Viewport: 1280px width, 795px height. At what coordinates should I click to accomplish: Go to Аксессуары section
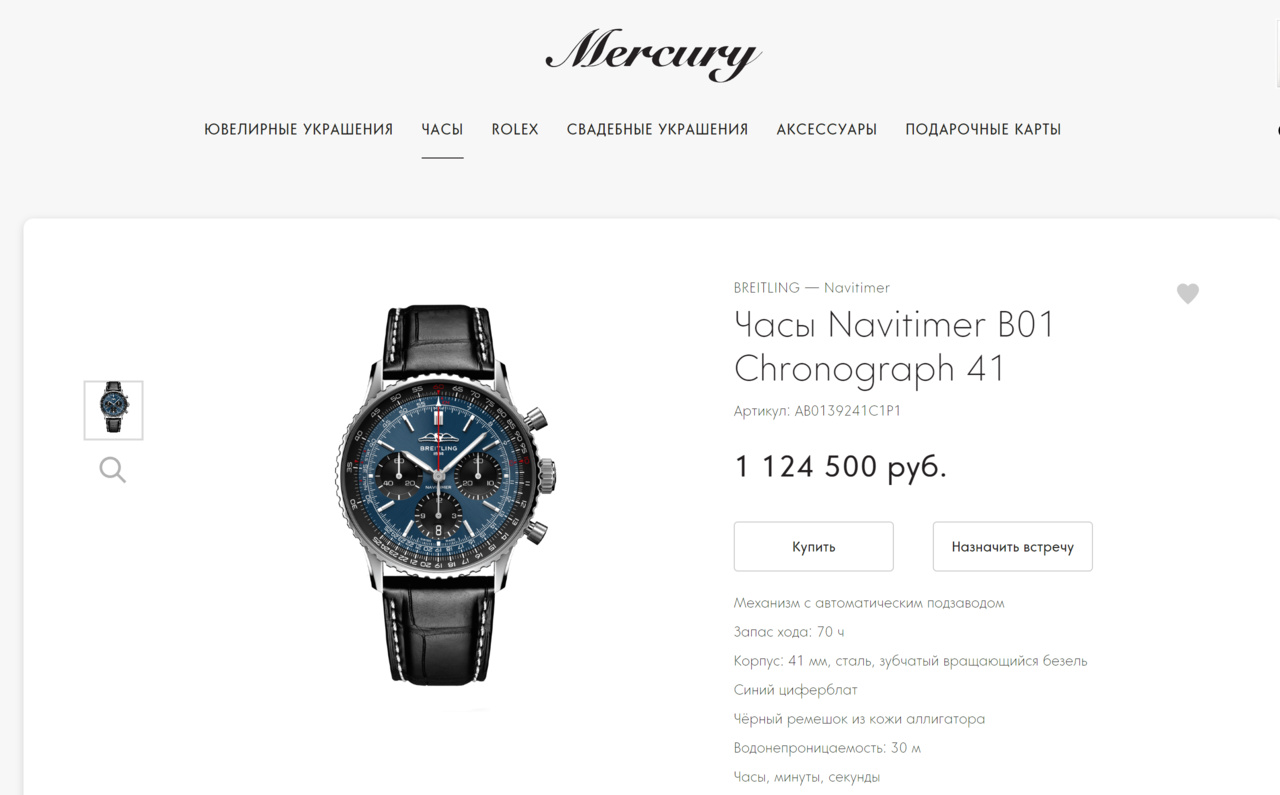click(827, 129)
